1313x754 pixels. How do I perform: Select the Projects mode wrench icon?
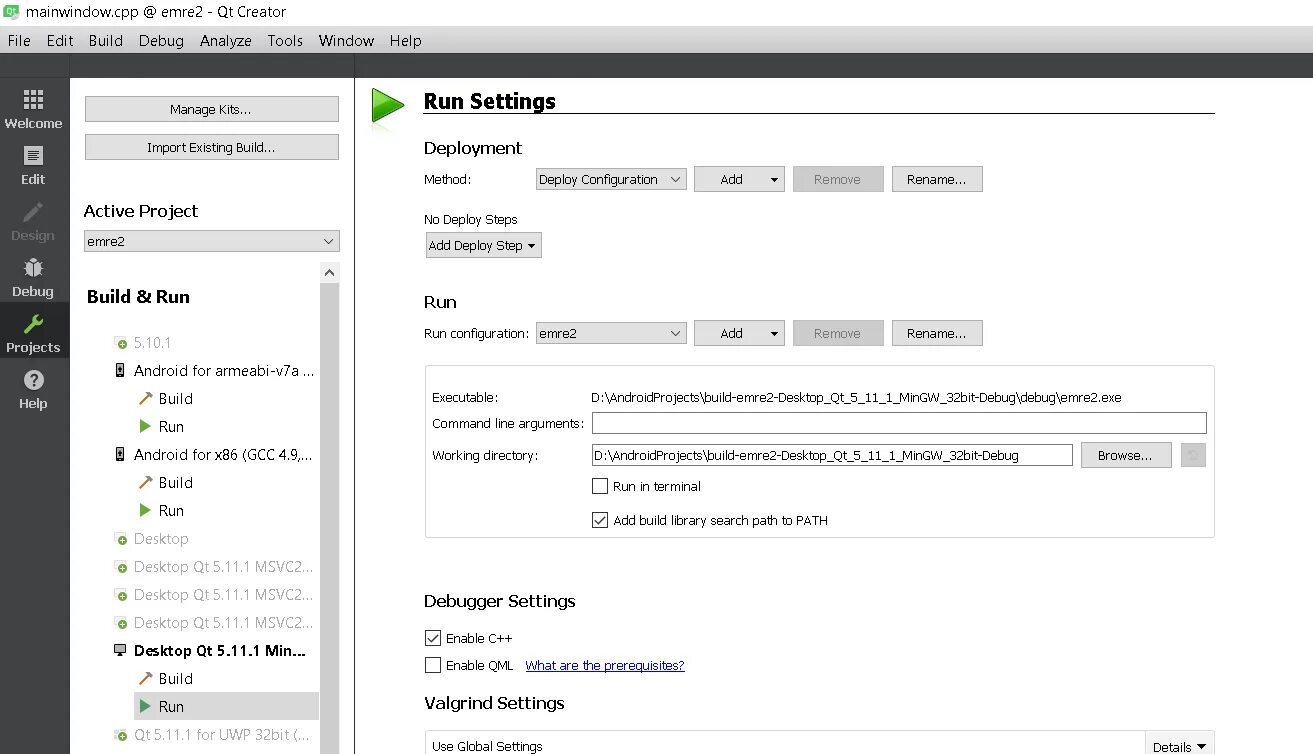(33, 324)
